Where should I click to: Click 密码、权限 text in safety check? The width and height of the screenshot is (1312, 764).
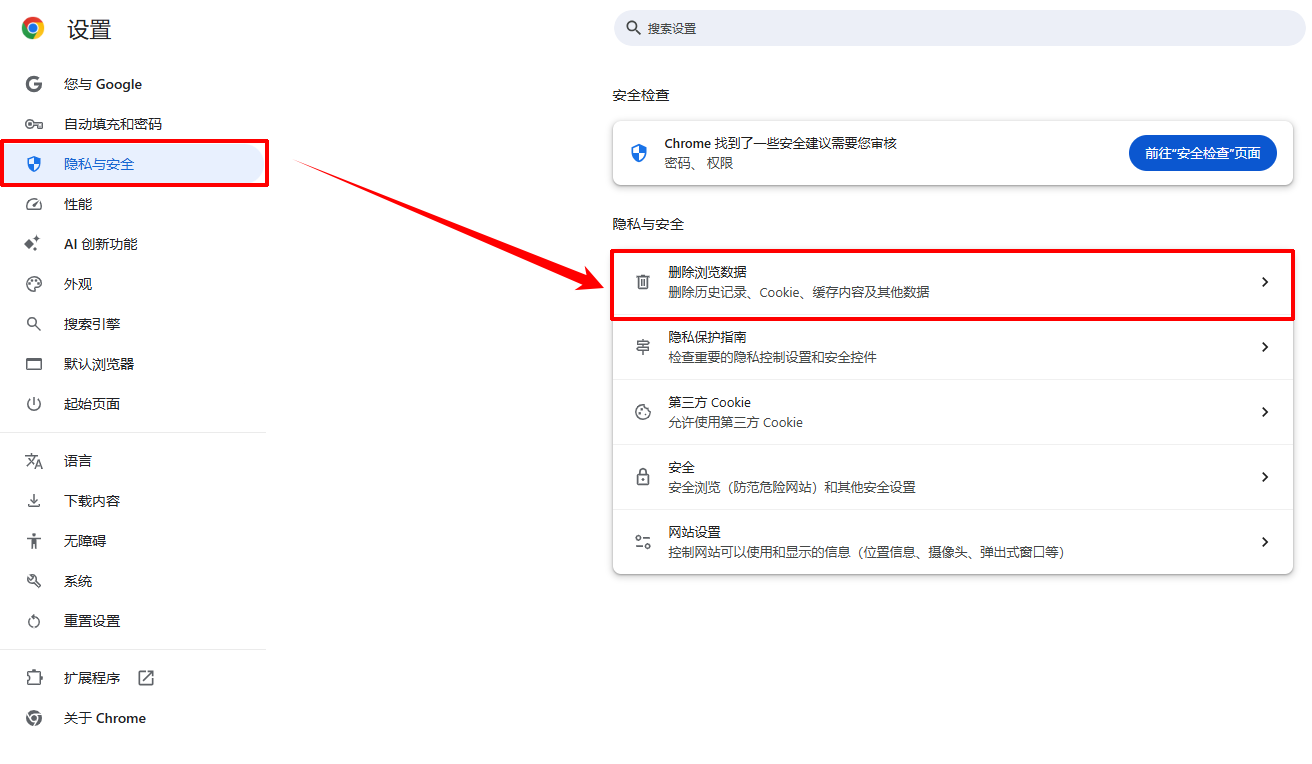pos(699,163)
